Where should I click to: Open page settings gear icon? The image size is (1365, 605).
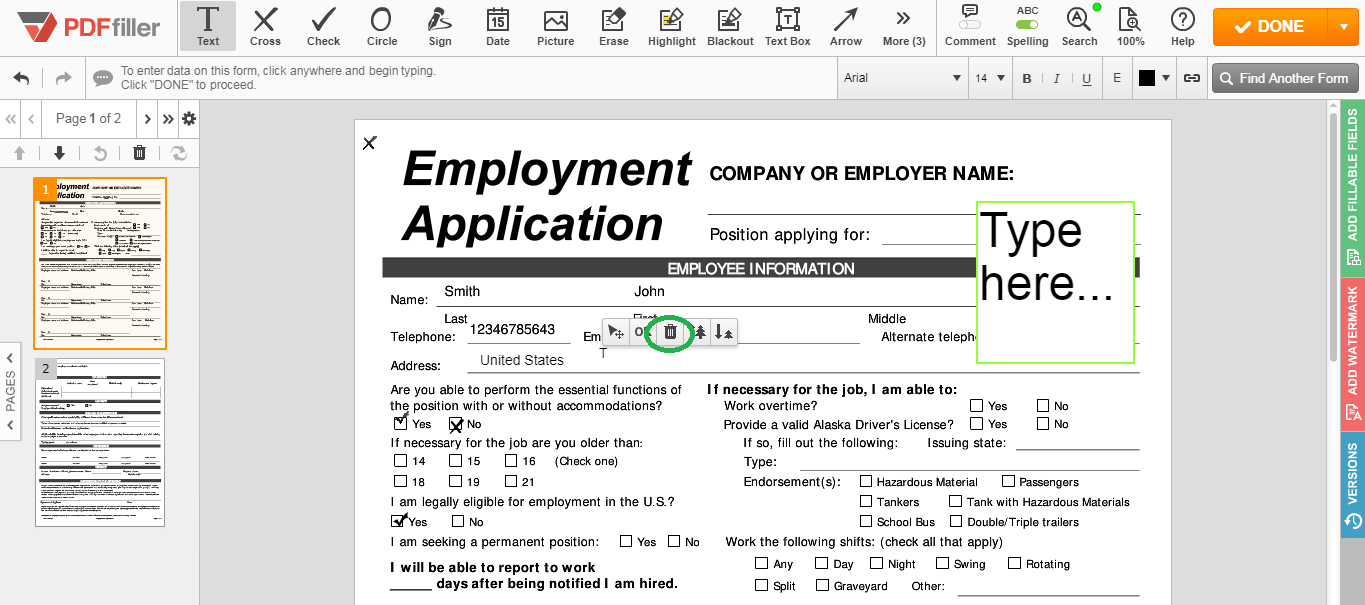[188, 119]
